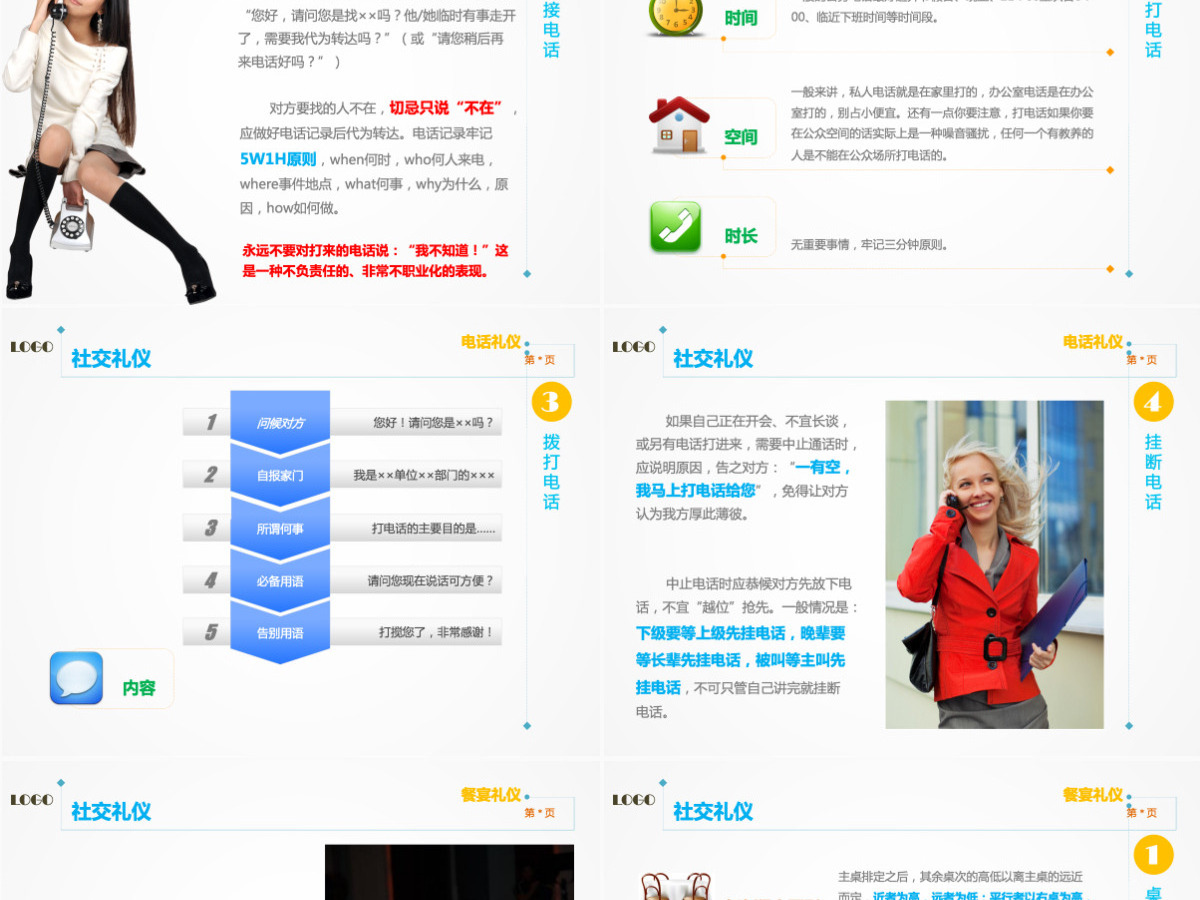
Task: Click the blue 5W1H原则 text
Action: click(x=278, y=158)
